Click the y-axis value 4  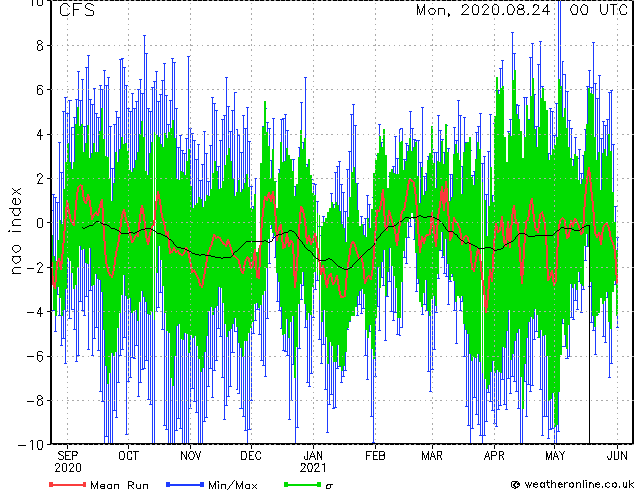(x=40, y=134)
